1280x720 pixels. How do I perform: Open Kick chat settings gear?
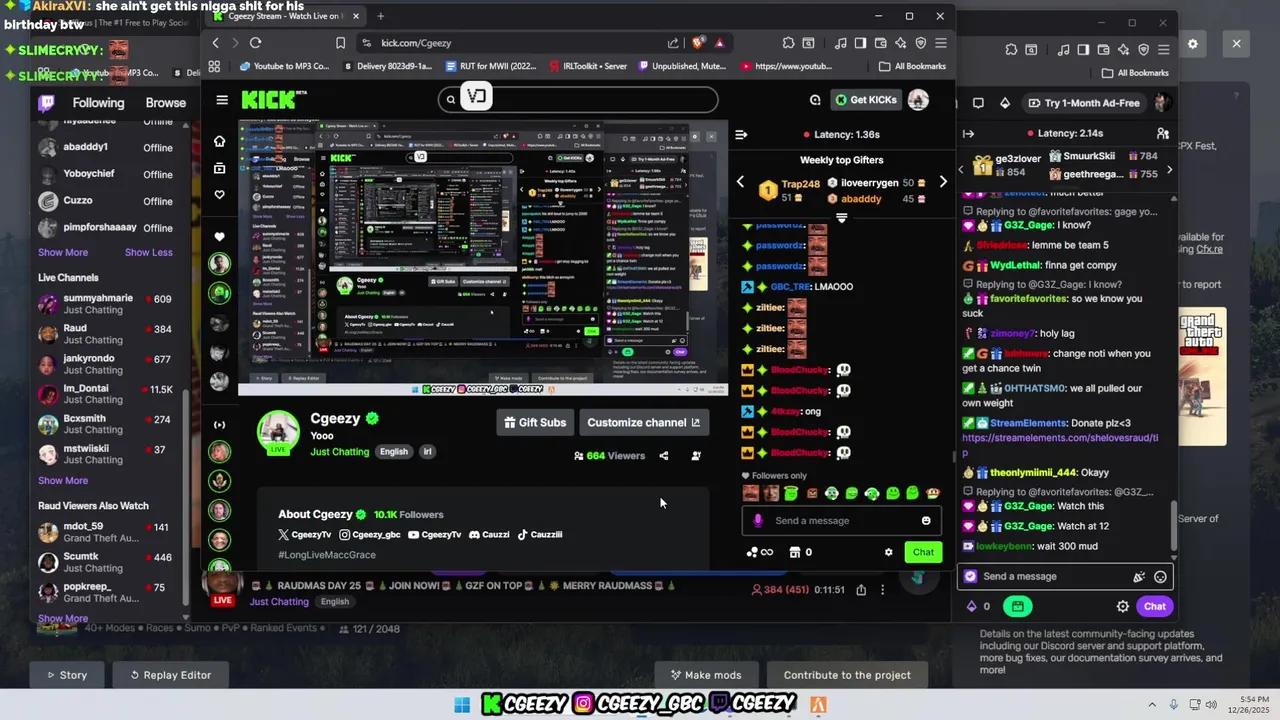click(x=888, y=552)
